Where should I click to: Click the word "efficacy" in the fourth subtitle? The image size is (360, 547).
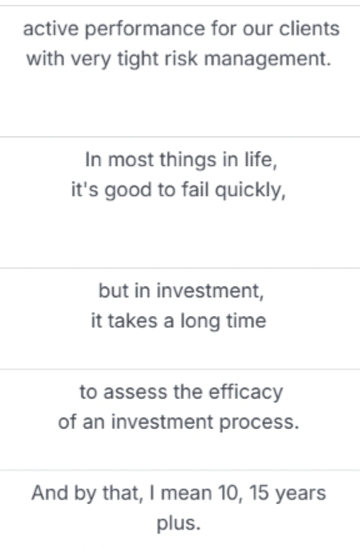click(x=246, y=392)
